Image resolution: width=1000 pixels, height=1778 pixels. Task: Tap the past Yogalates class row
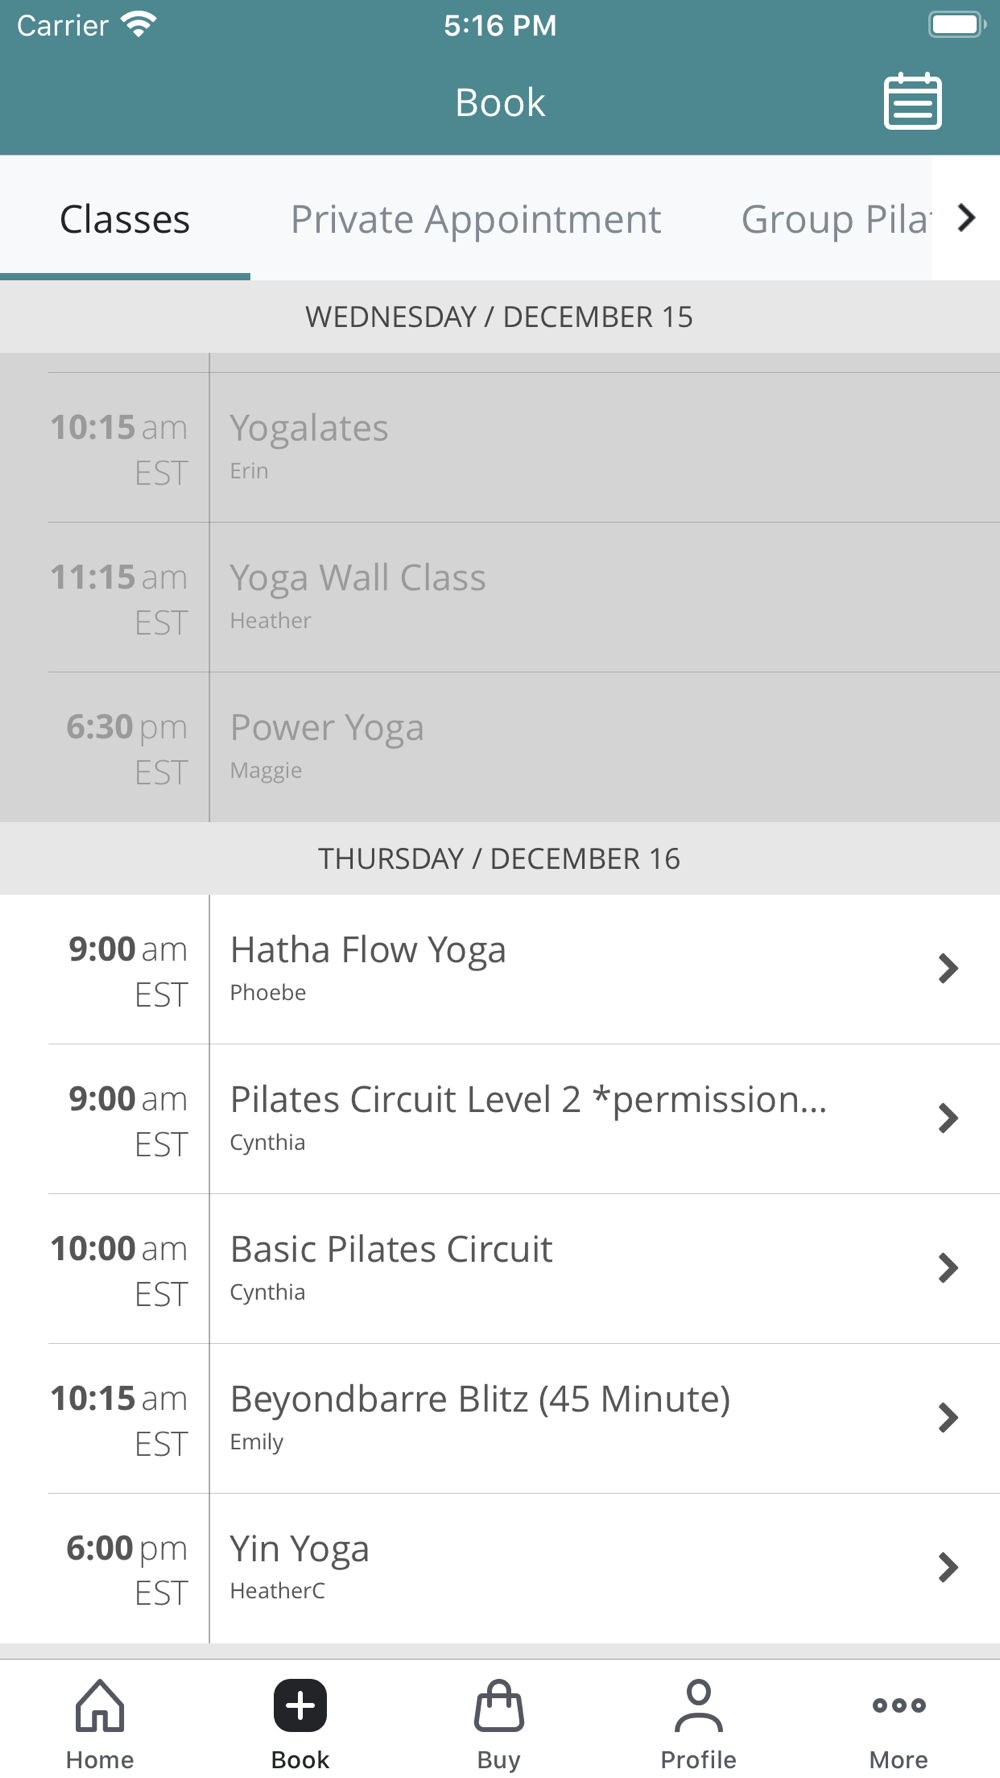(x=309, y=428)
